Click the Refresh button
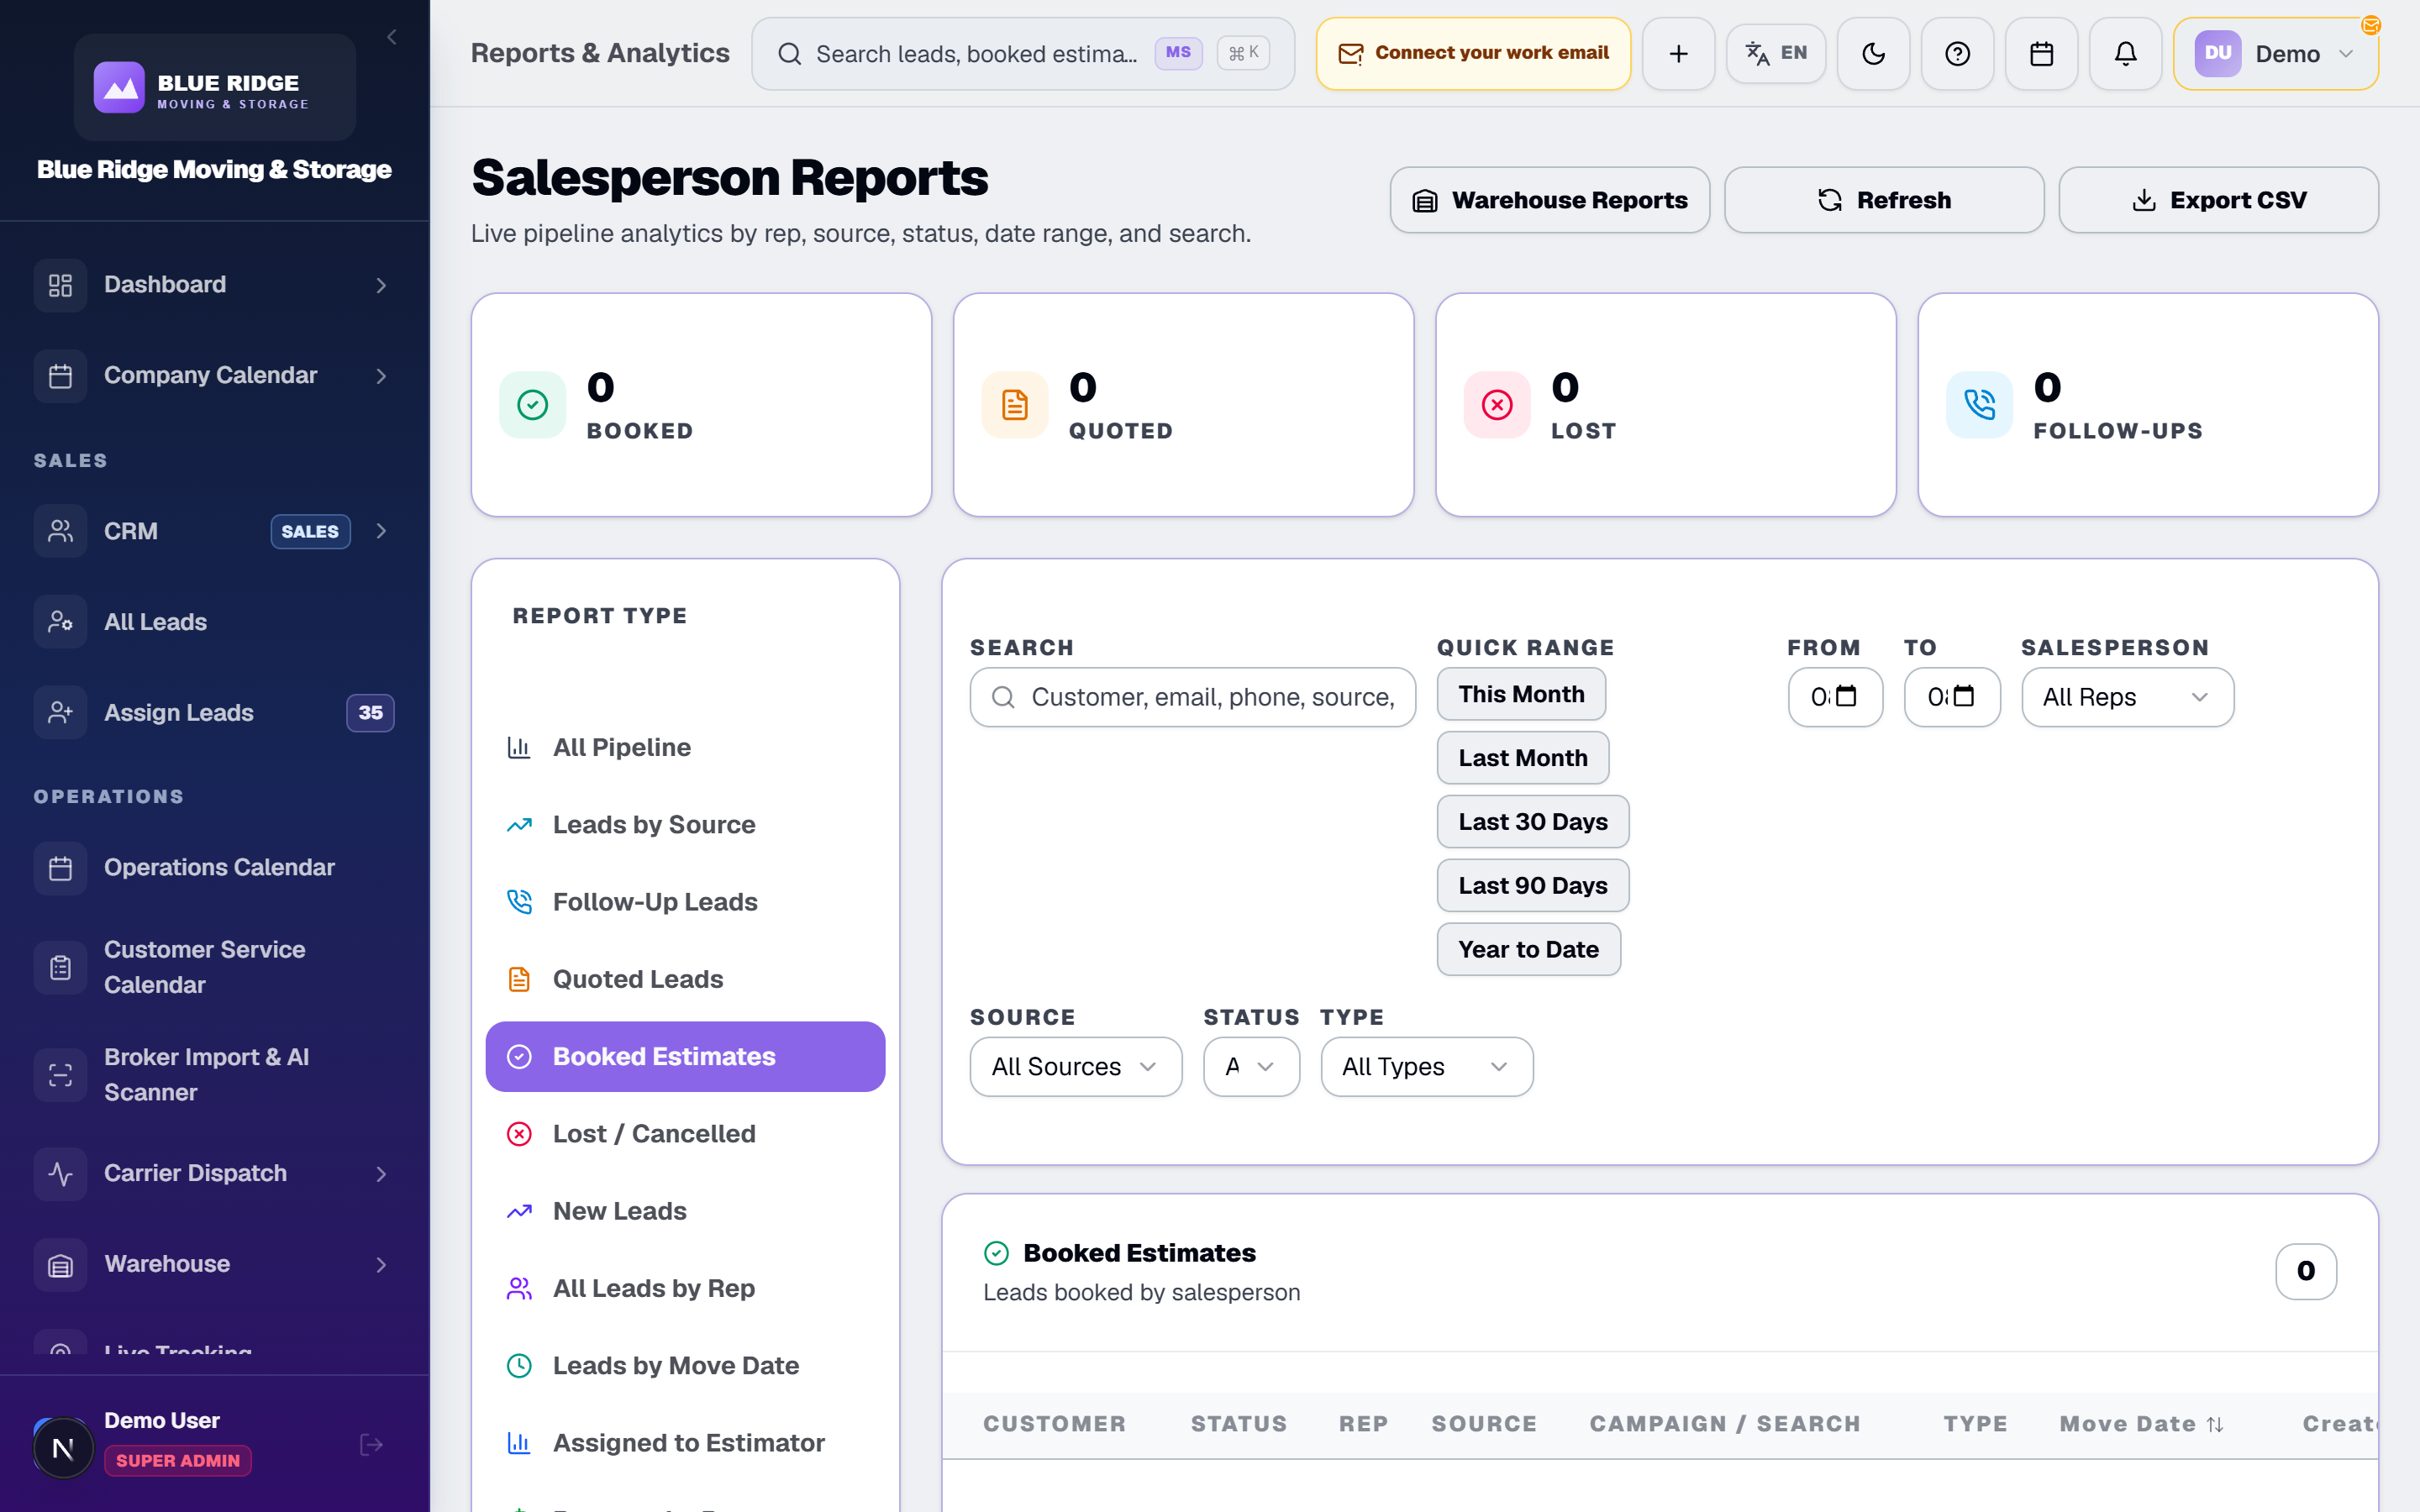Screen dimensions: 2420x1512 [1883, 200]
